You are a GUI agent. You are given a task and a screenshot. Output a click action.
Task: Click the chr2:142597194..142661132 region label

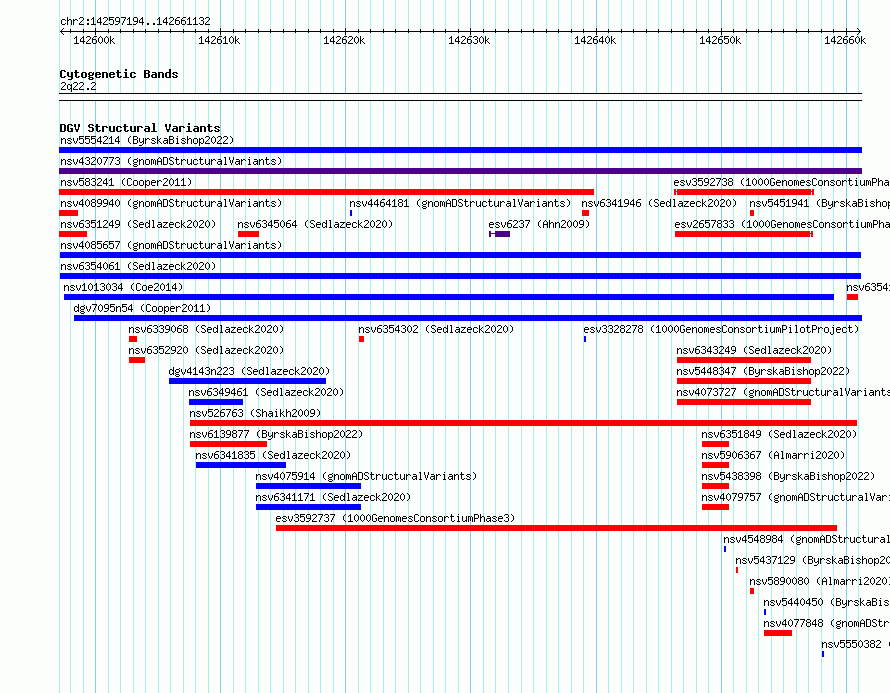[135, 22]
